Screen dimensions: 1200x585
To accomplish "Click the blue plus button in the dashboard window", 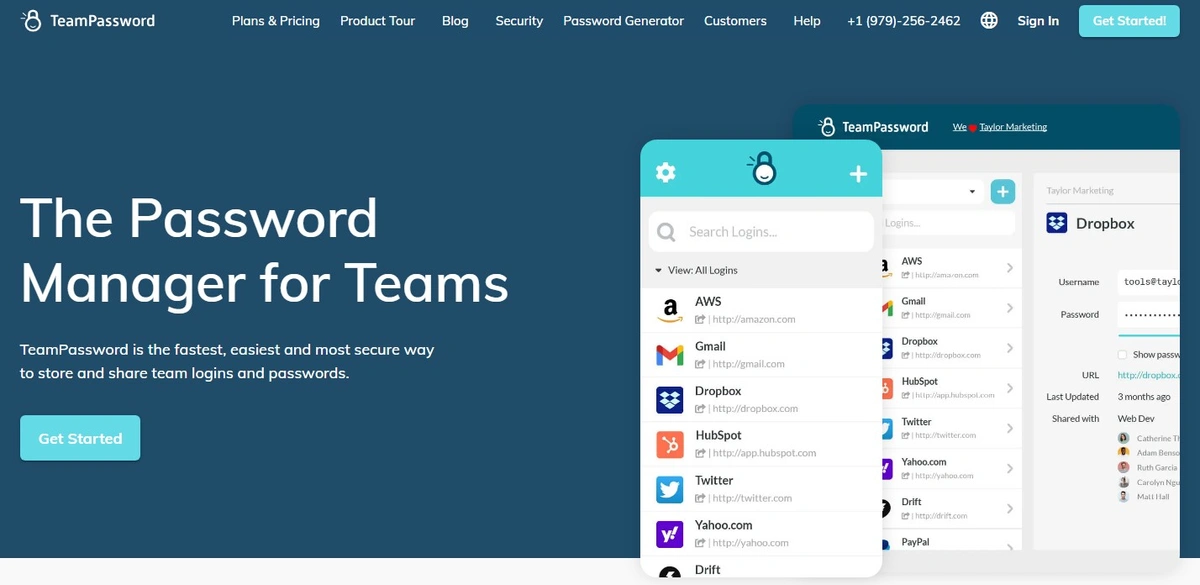I will pos(1002,191).
